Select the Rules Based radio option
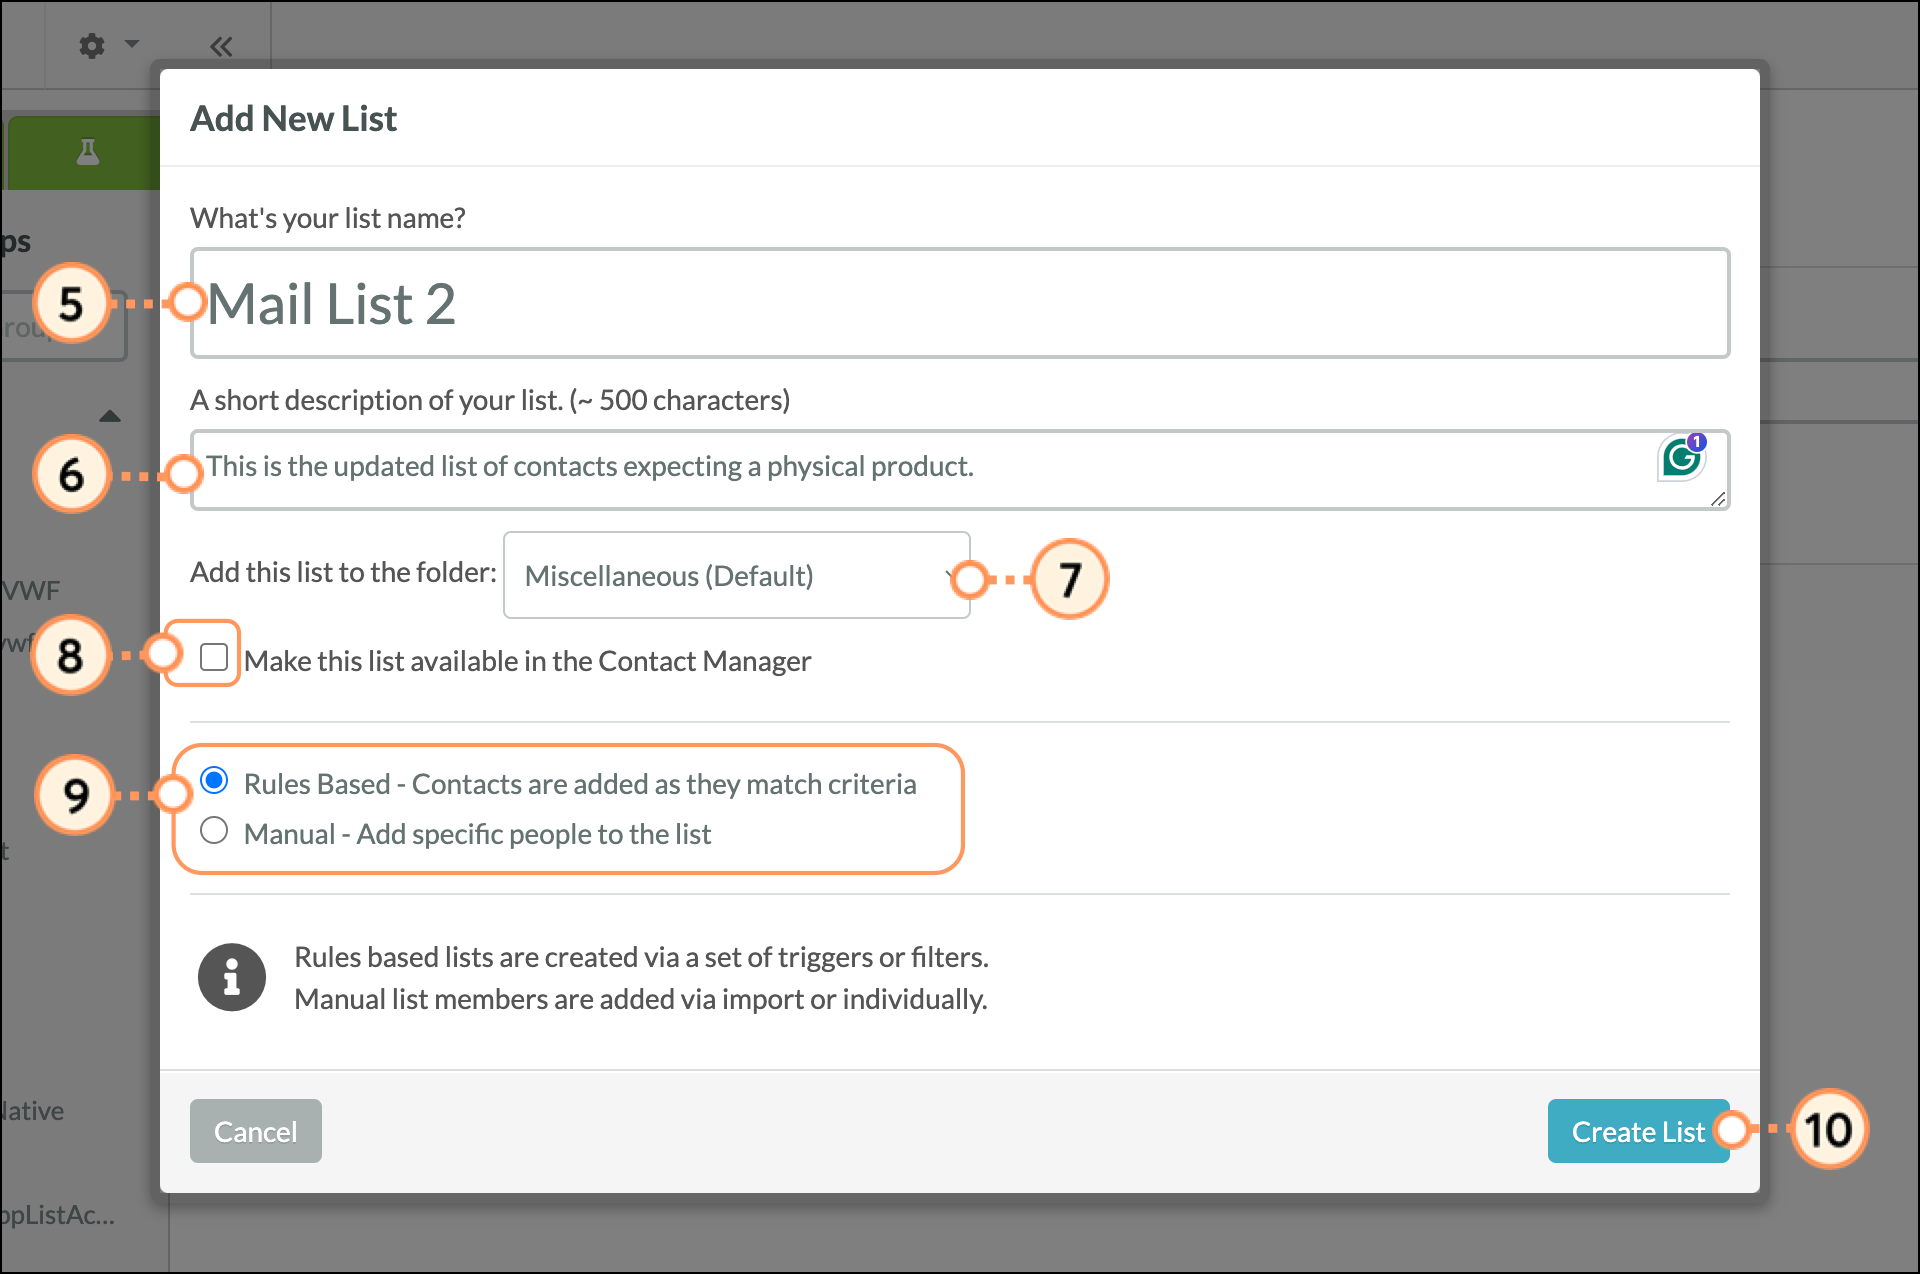Screen dimensions: 1920x1274 click(214, 780)
